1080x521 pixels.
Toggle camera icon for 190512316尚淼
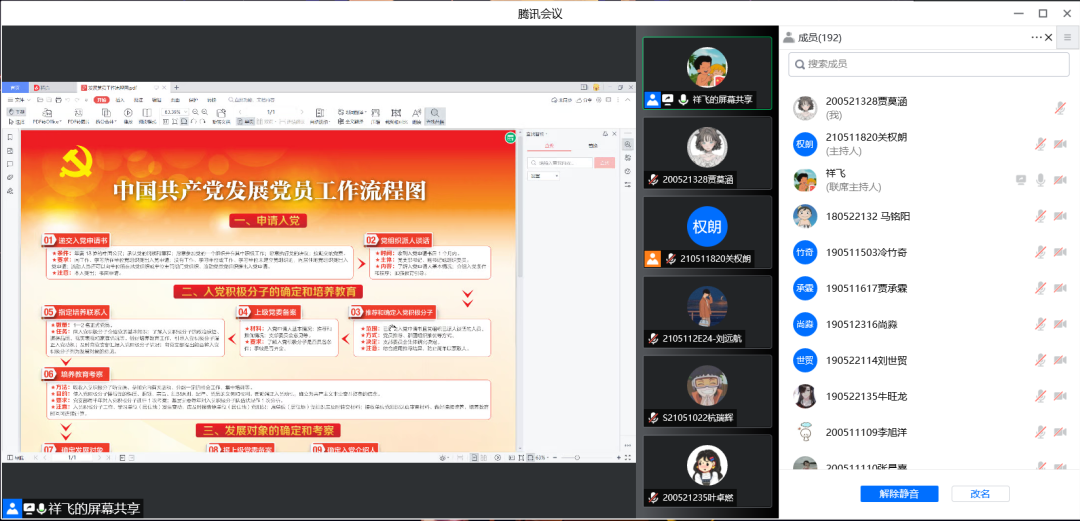point(1060,324)
